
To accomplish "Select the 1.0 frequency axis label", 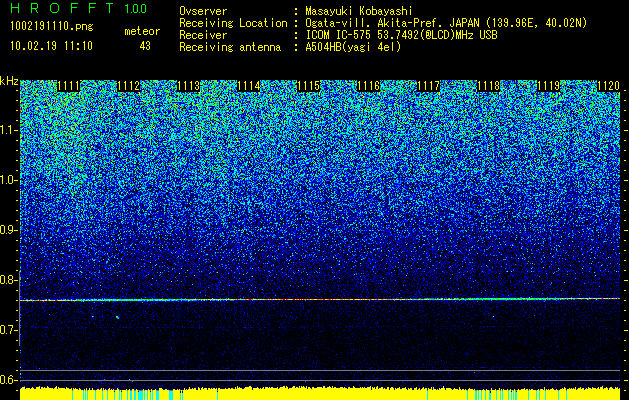I will coord(9,180).
